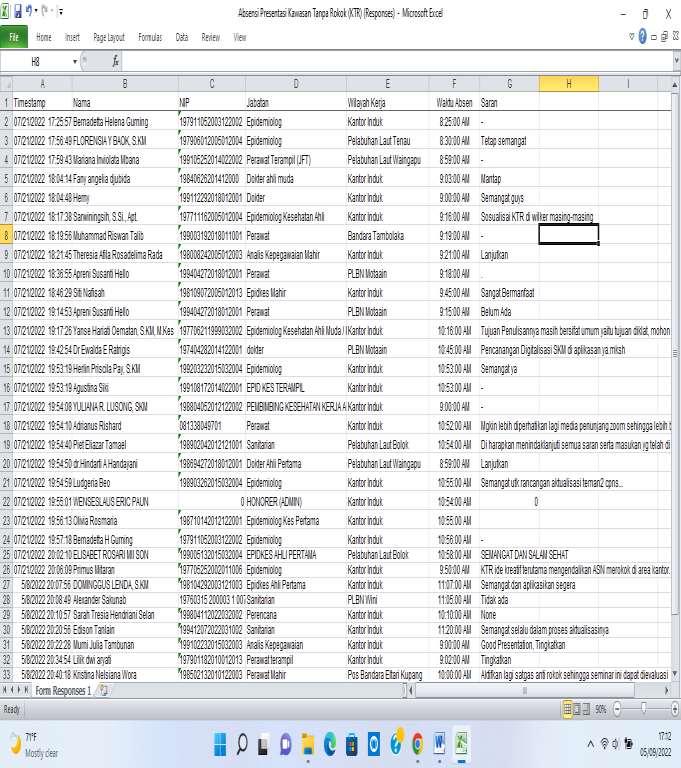Image resolution: width=681 pixels, height=768 pixels.
Task: Click the zoom out minus button
Action: click(x=617, y=708)
